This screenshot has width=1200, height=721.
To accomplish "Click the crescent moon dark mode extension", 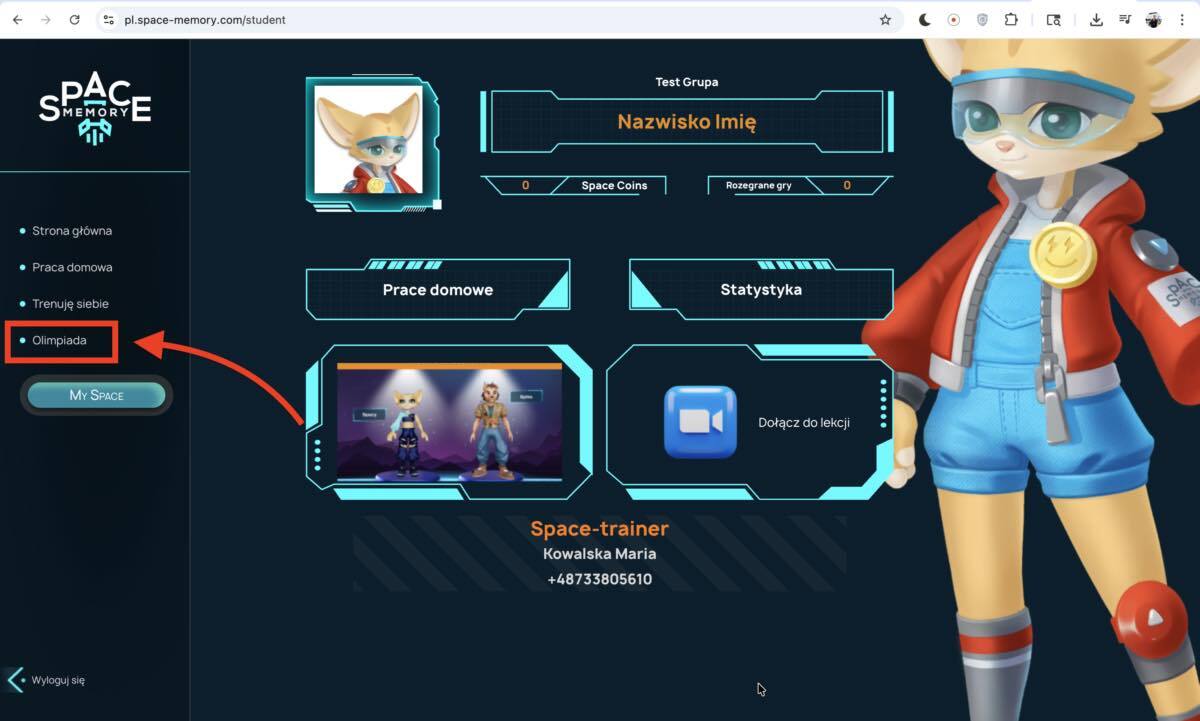I will pyautogui.click(x=925, y=19).
